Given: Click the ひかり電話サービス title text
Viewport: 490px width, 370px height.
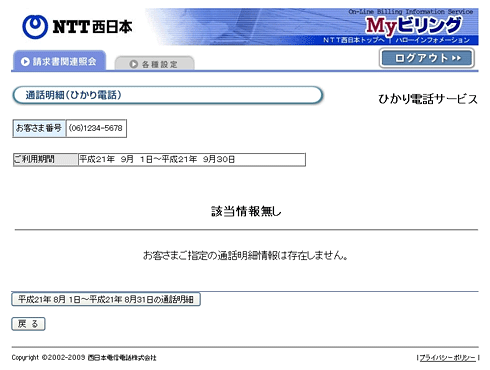Looking at the screenshot, I should click(x=428, y=99).
